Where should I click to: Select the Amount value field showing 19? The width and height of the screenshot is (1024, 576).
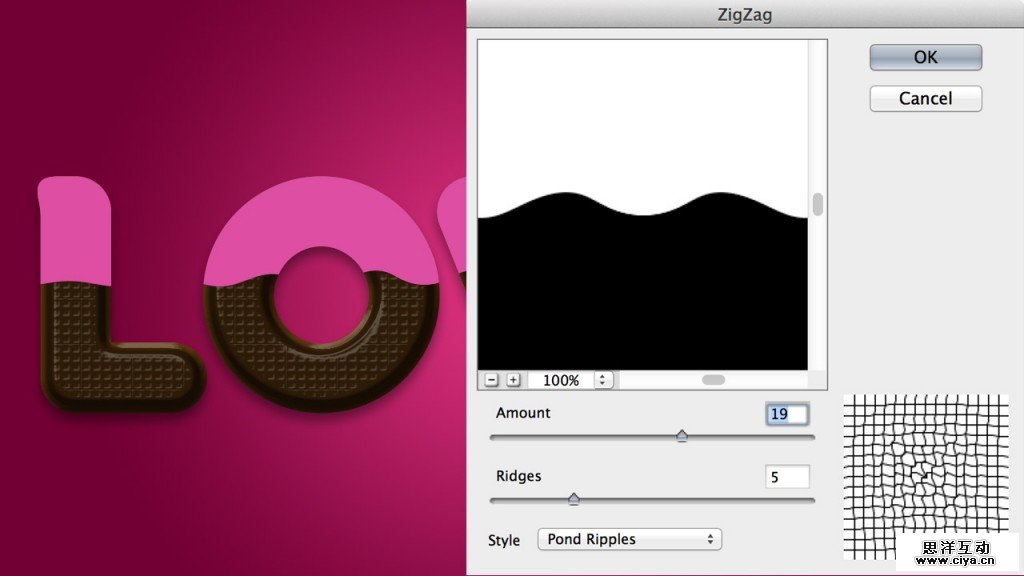pyautogui.click(x=786, y=414)
